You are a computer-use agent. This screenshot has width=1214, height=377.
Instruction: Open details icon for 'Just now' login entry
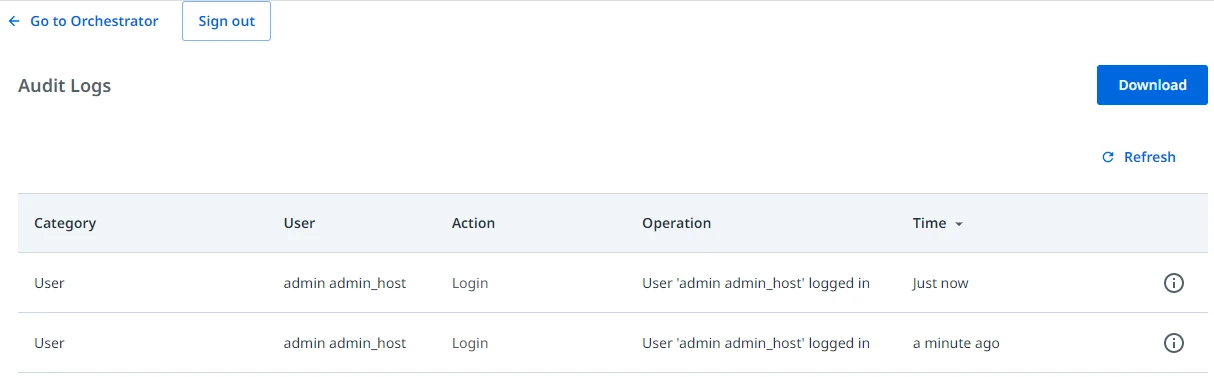(1174, 283)
